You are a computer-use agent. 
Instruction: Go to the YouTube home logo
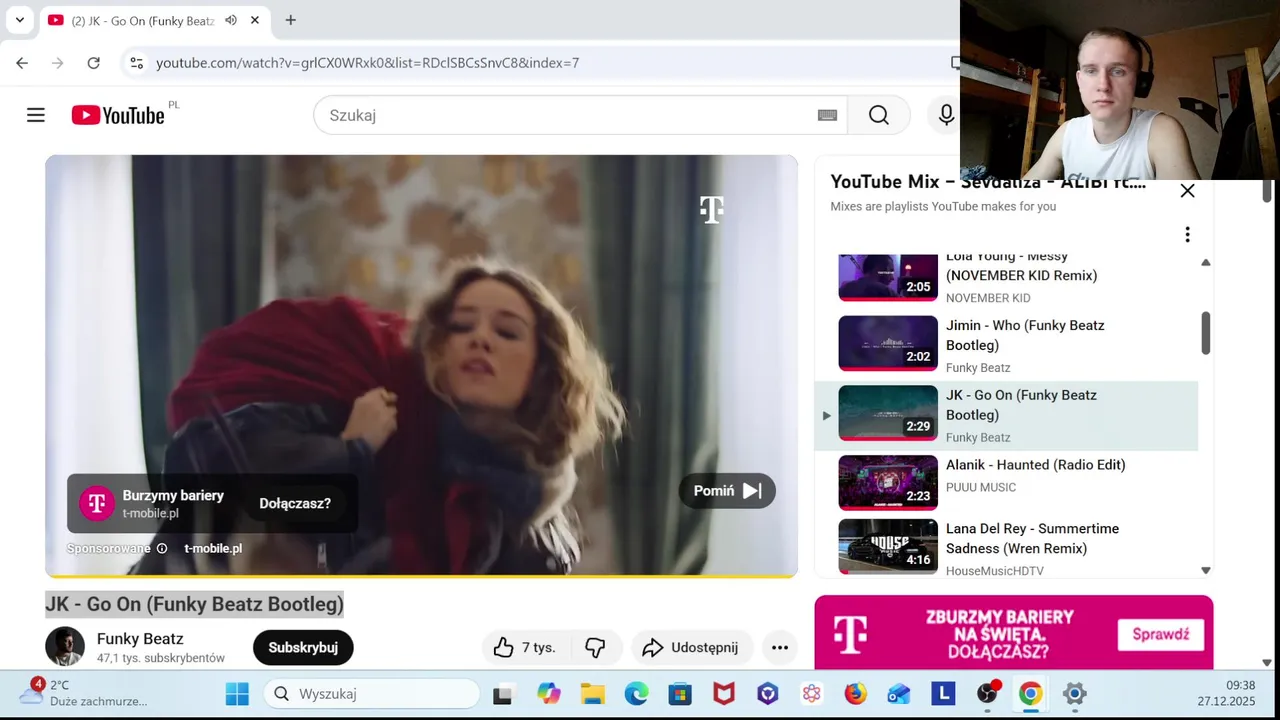pos(118,115)
